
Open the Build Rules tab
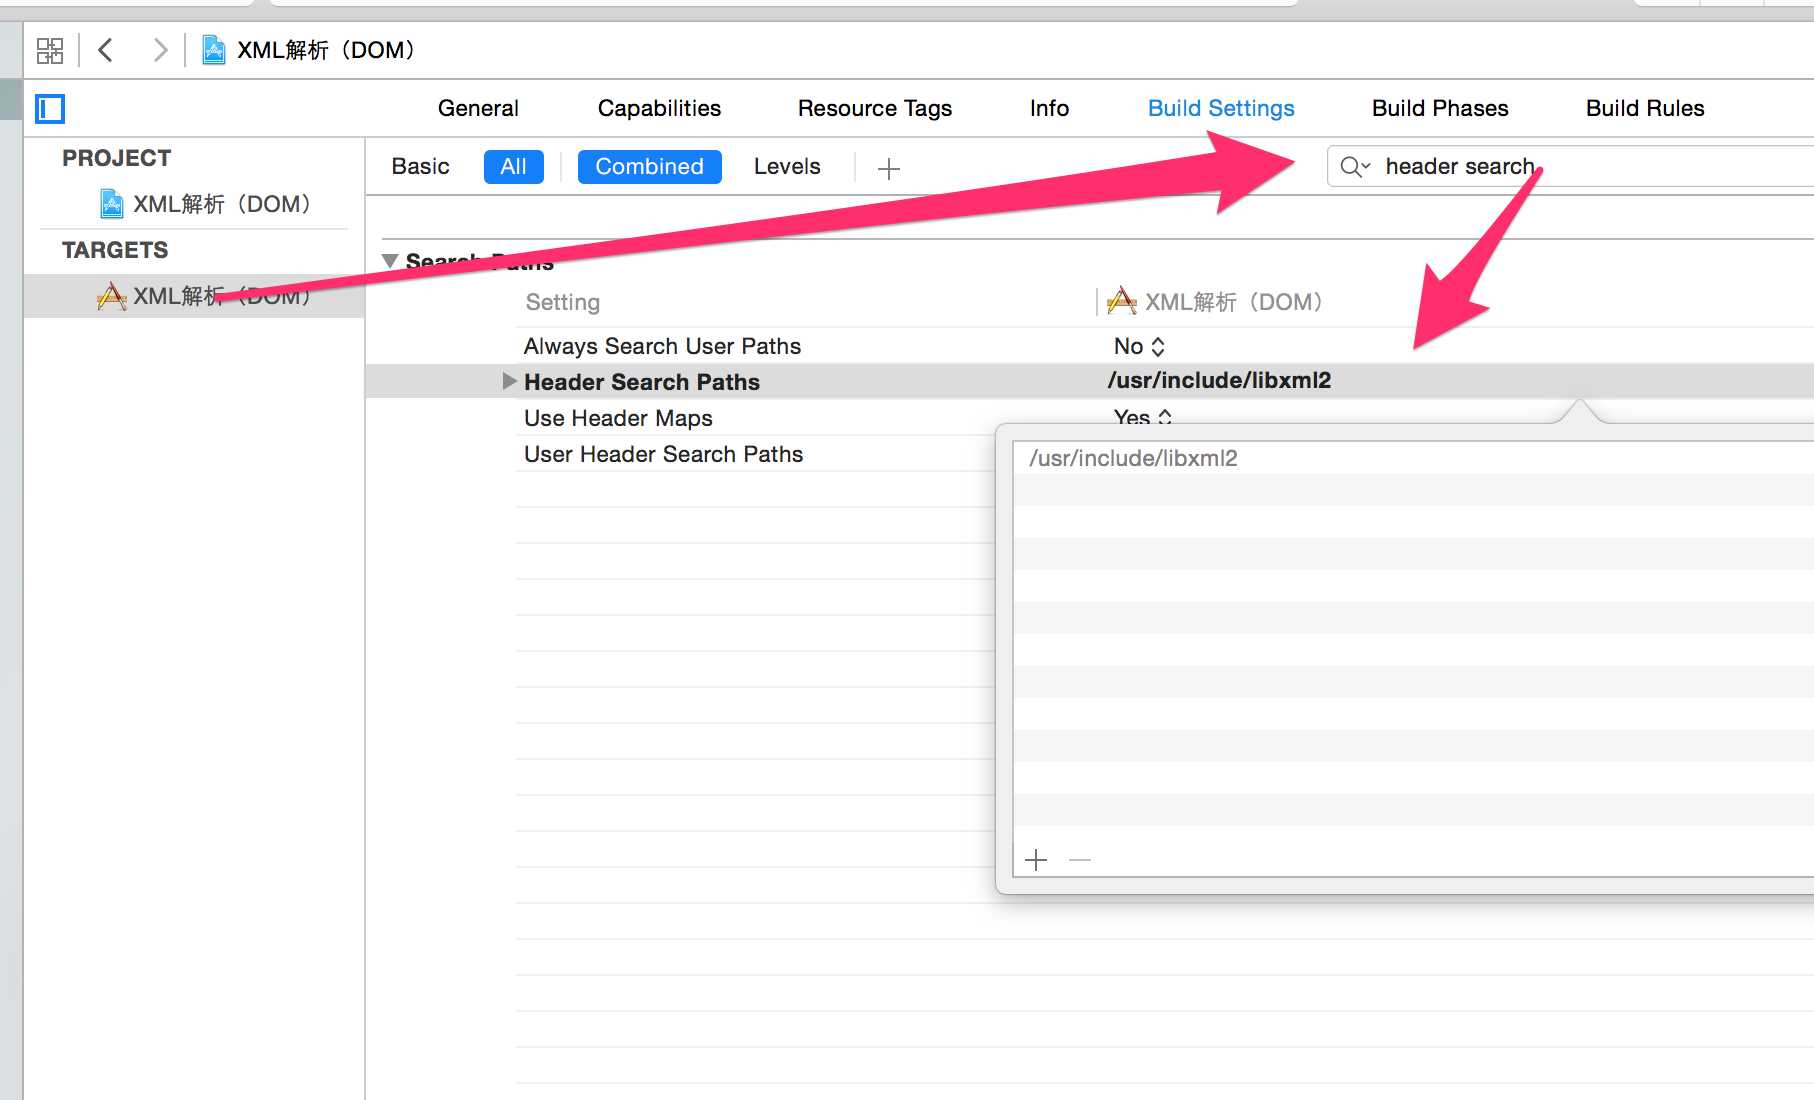click(1645, 108)
